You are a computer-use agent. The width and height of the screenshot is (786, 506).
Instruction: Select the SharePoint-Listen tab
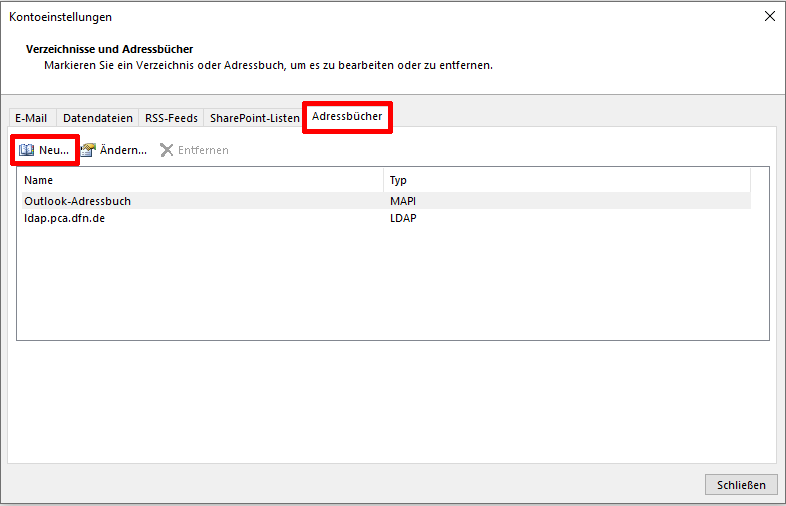click(x=254, y=118)
